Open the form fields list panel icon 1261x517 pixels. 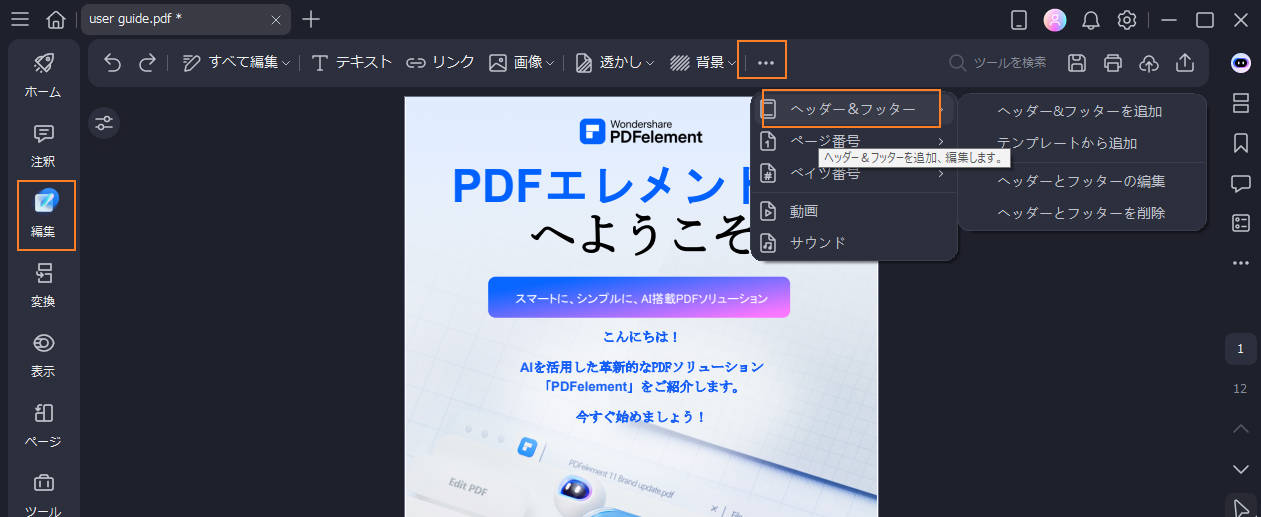(x=1241, y=223)
